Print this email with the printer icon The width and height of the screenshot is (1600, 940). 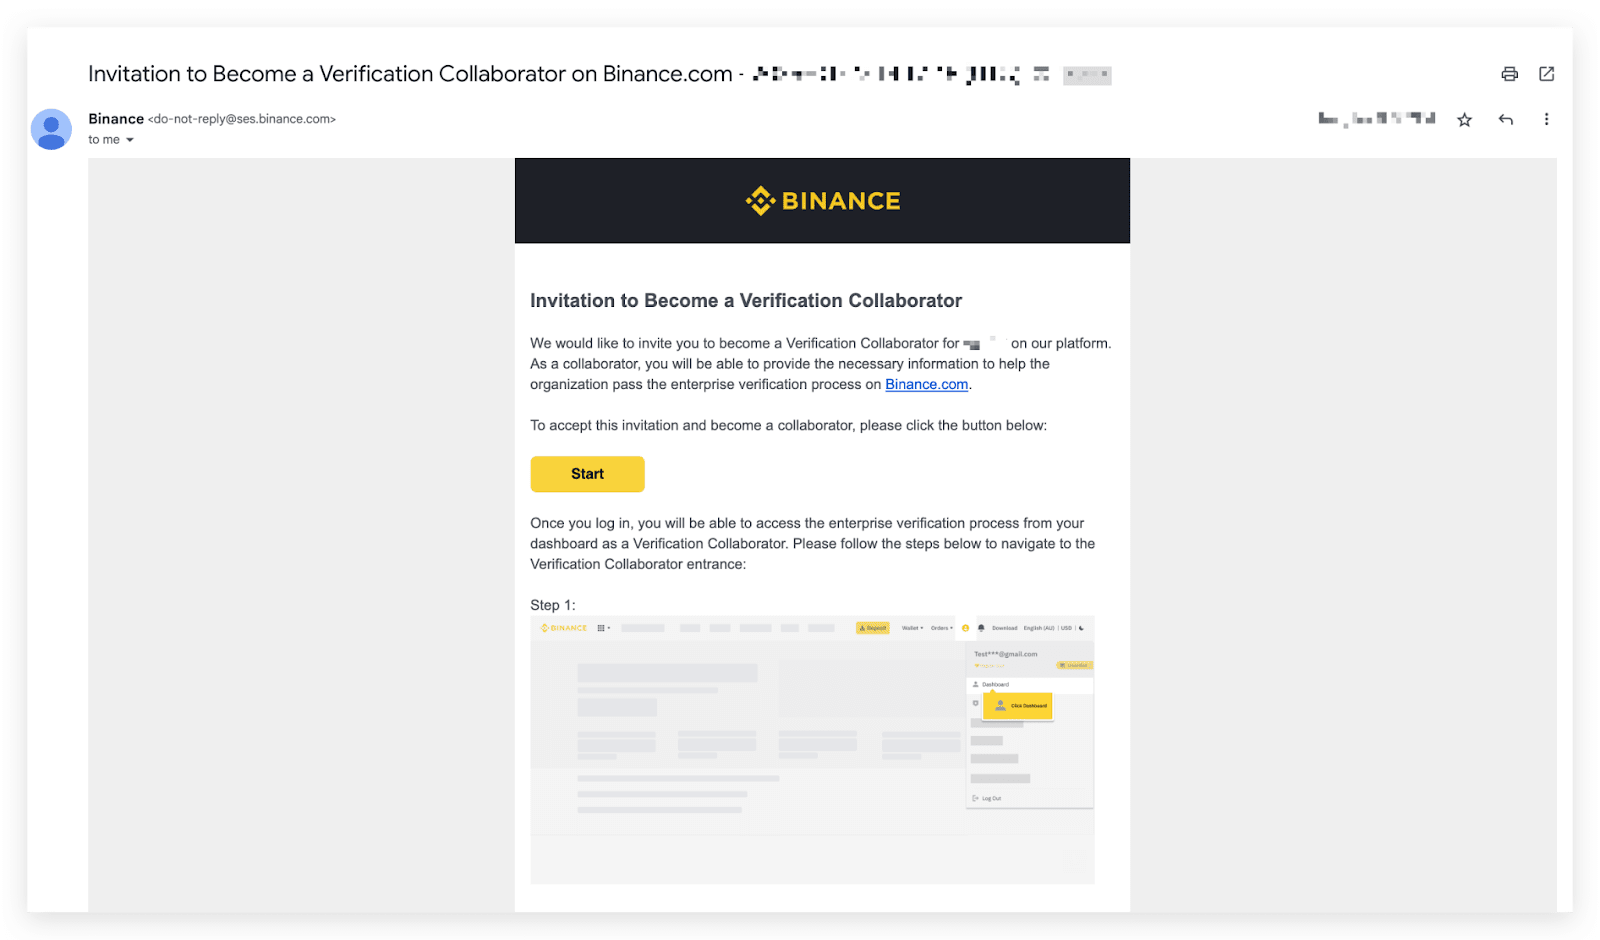pyautogui.click(x=1509, y=74)
